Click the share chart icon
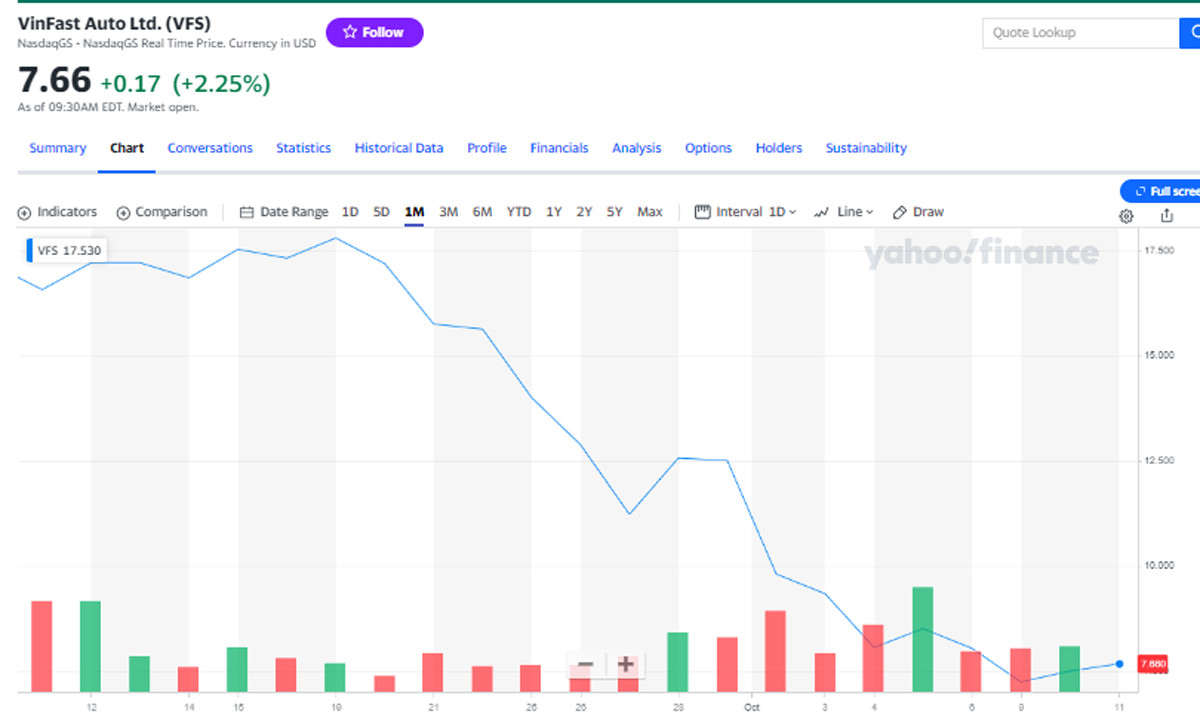Viewport: 1200px width, 714px height. coord(1166,216)
